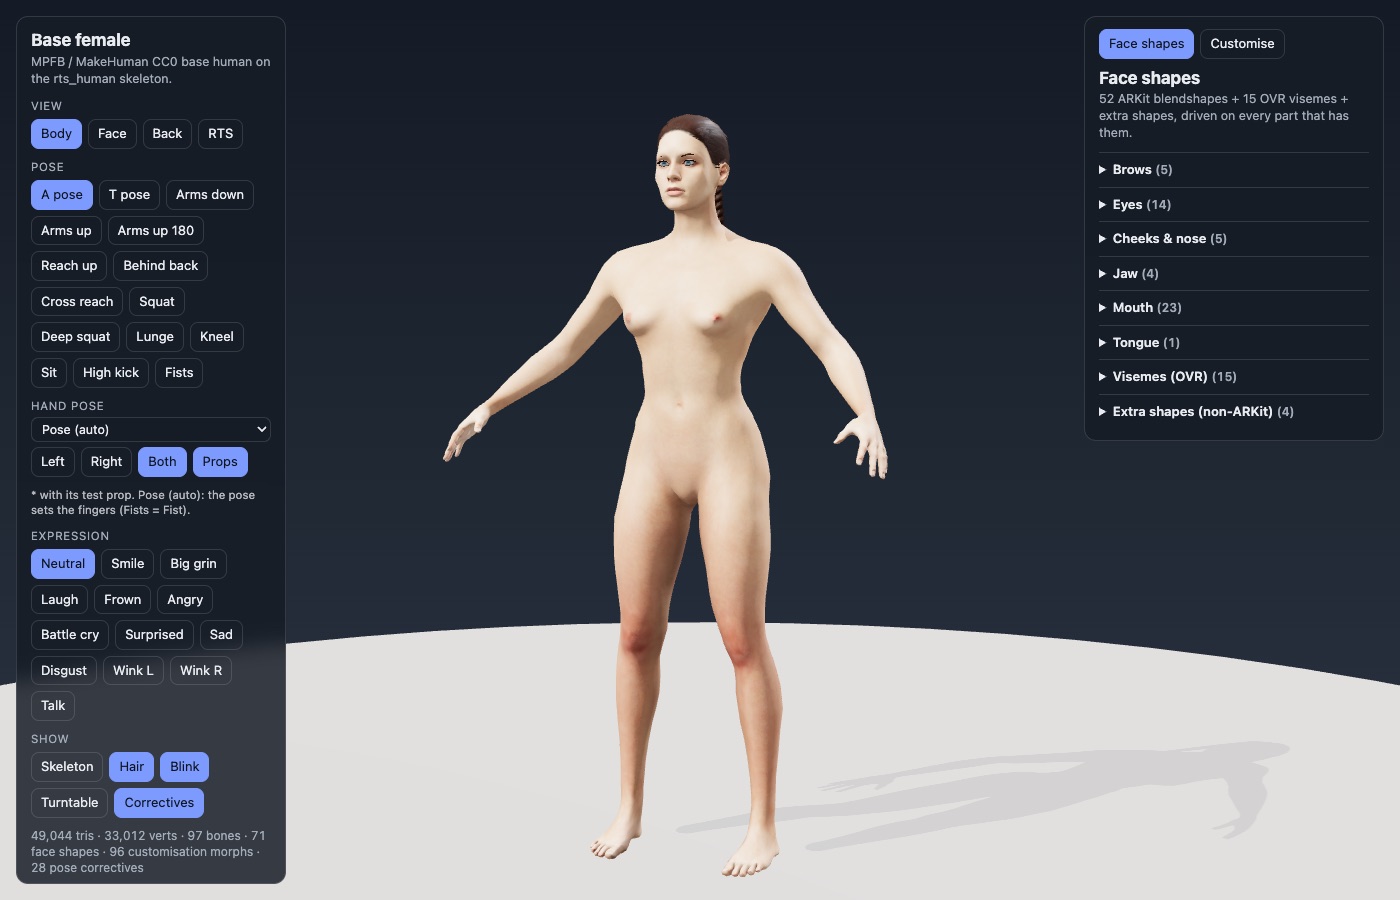Select the RTS view
This screenshot has height=900, width=1400.
[220, 134]
